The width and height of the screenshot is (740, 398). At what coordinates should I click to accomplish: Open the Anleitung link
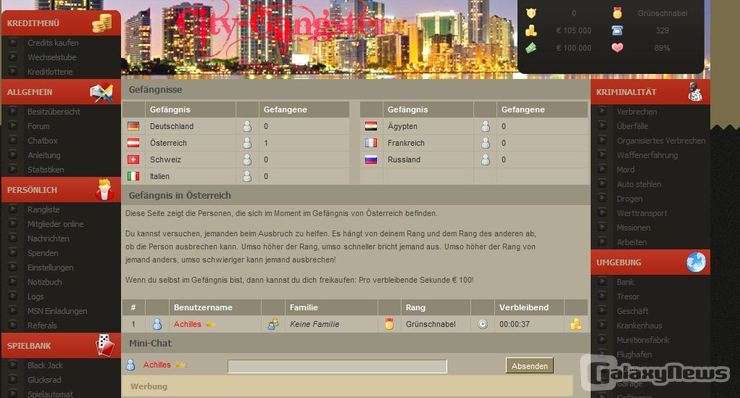44,155
